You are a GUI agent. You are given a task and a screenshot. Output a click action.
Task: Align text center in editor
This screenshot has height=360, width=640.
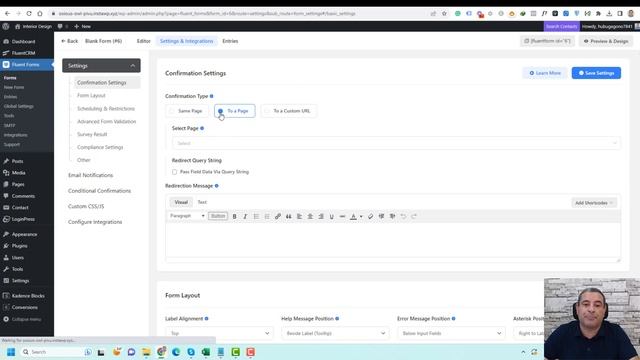click(x=310, y=216)
